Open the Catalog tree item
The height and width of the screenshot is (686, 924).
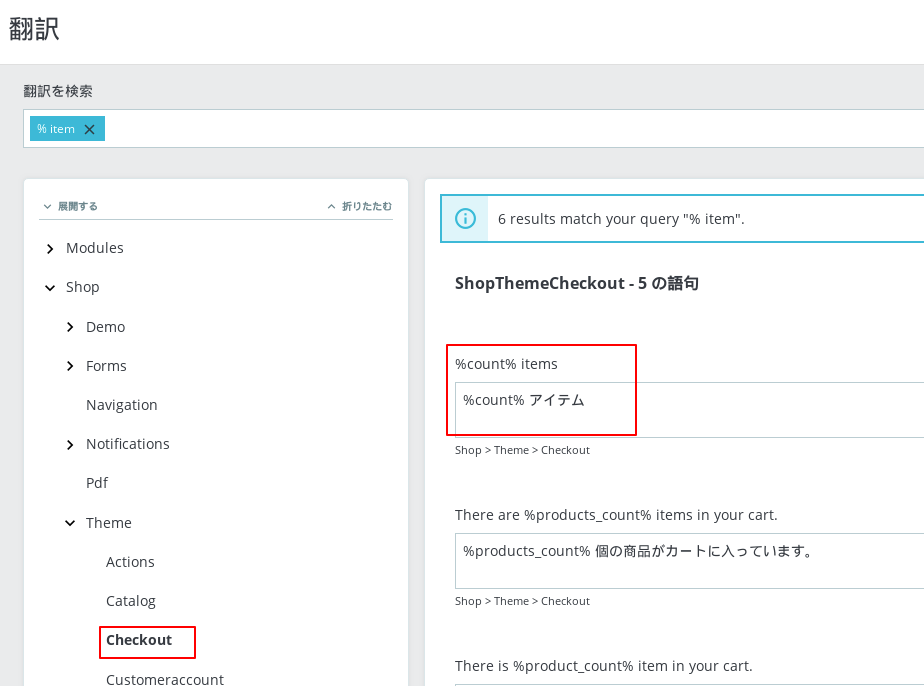131,601
